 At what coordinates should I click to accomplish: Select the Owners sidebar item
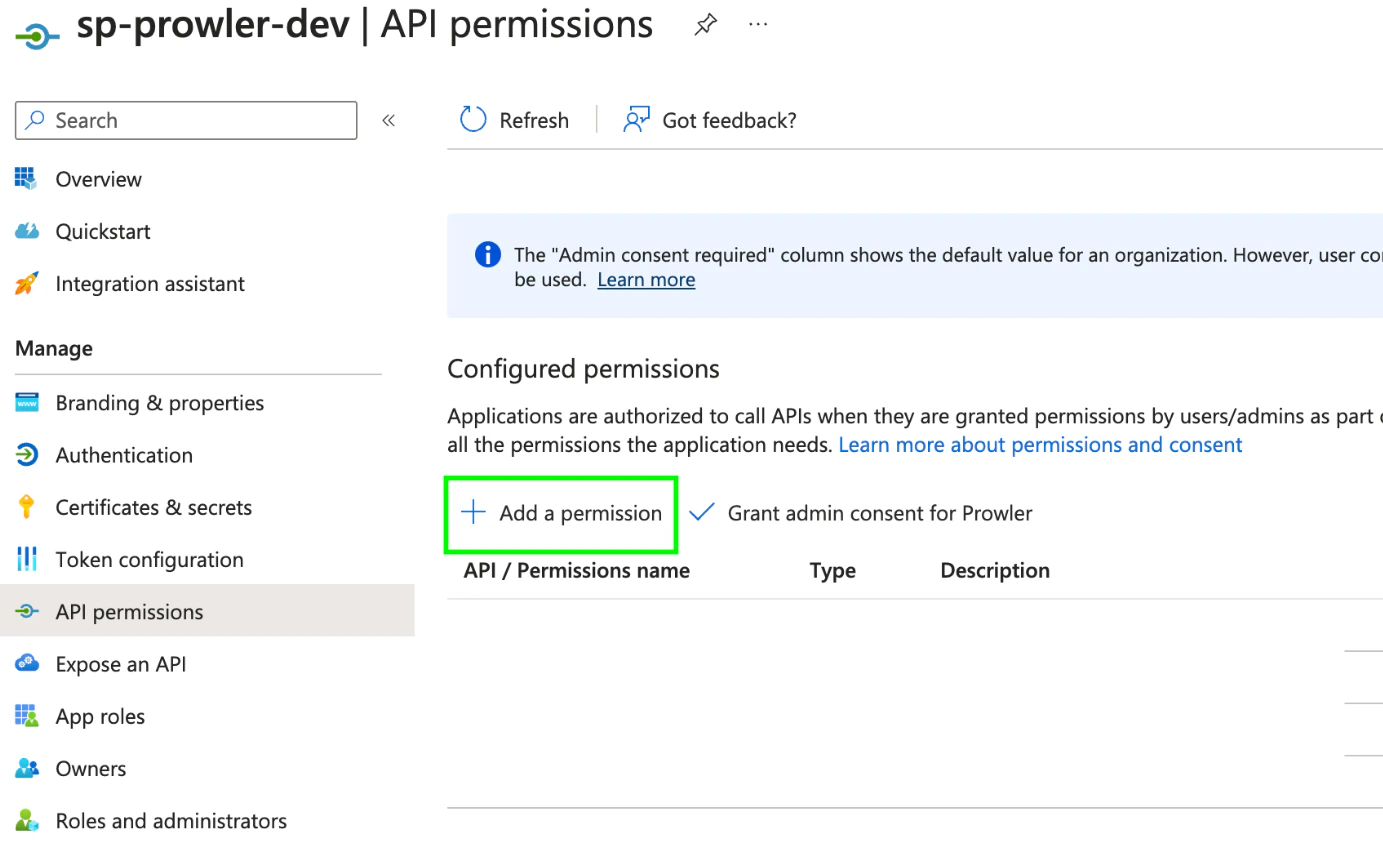coord(90,768)
